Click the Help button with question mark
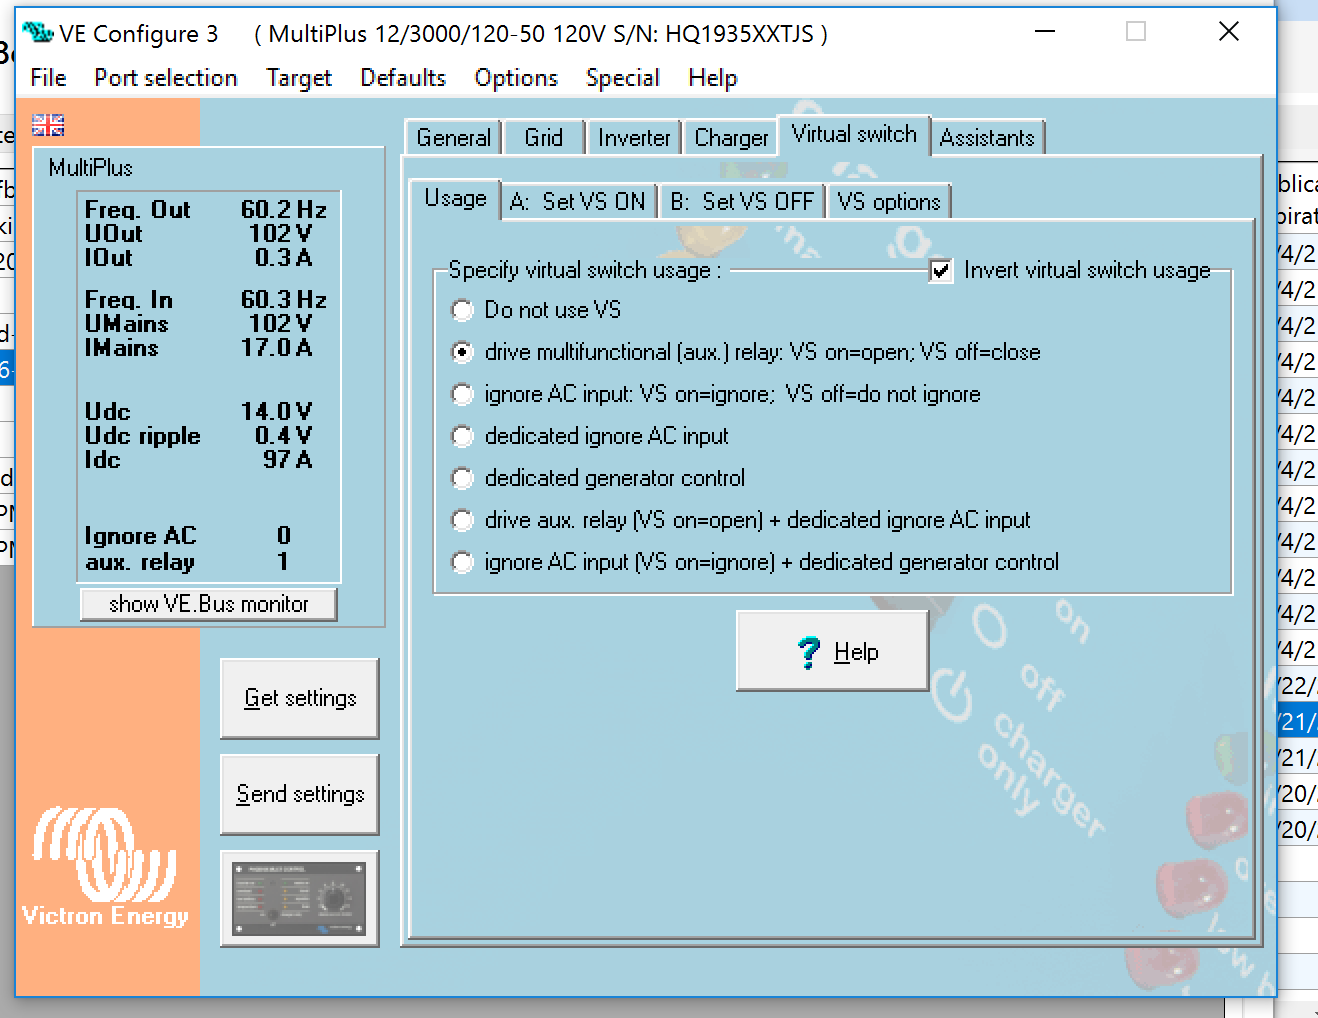Screen dimensions: 1318x1018 click(833, 652)
